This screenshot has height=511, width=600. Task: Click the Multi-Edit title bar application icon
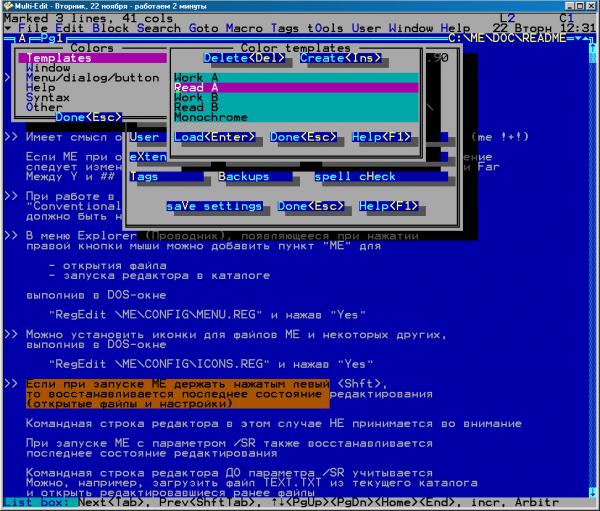[x=7, y=6]
